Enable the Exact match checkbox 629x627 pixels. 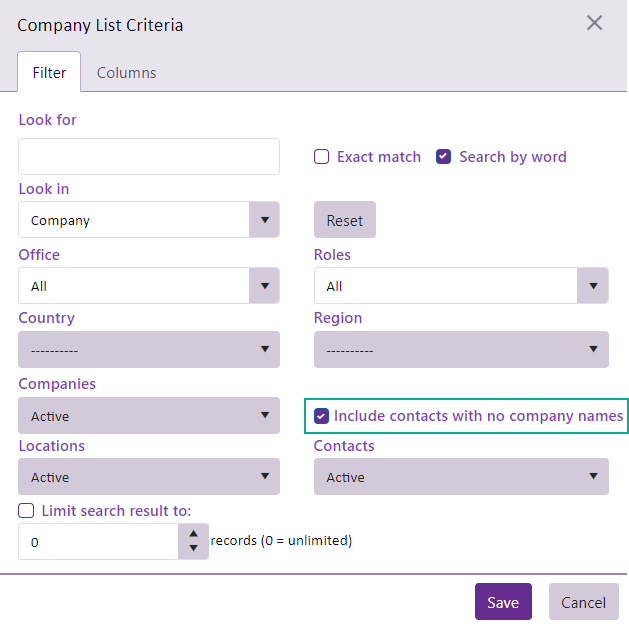(322, 157)
